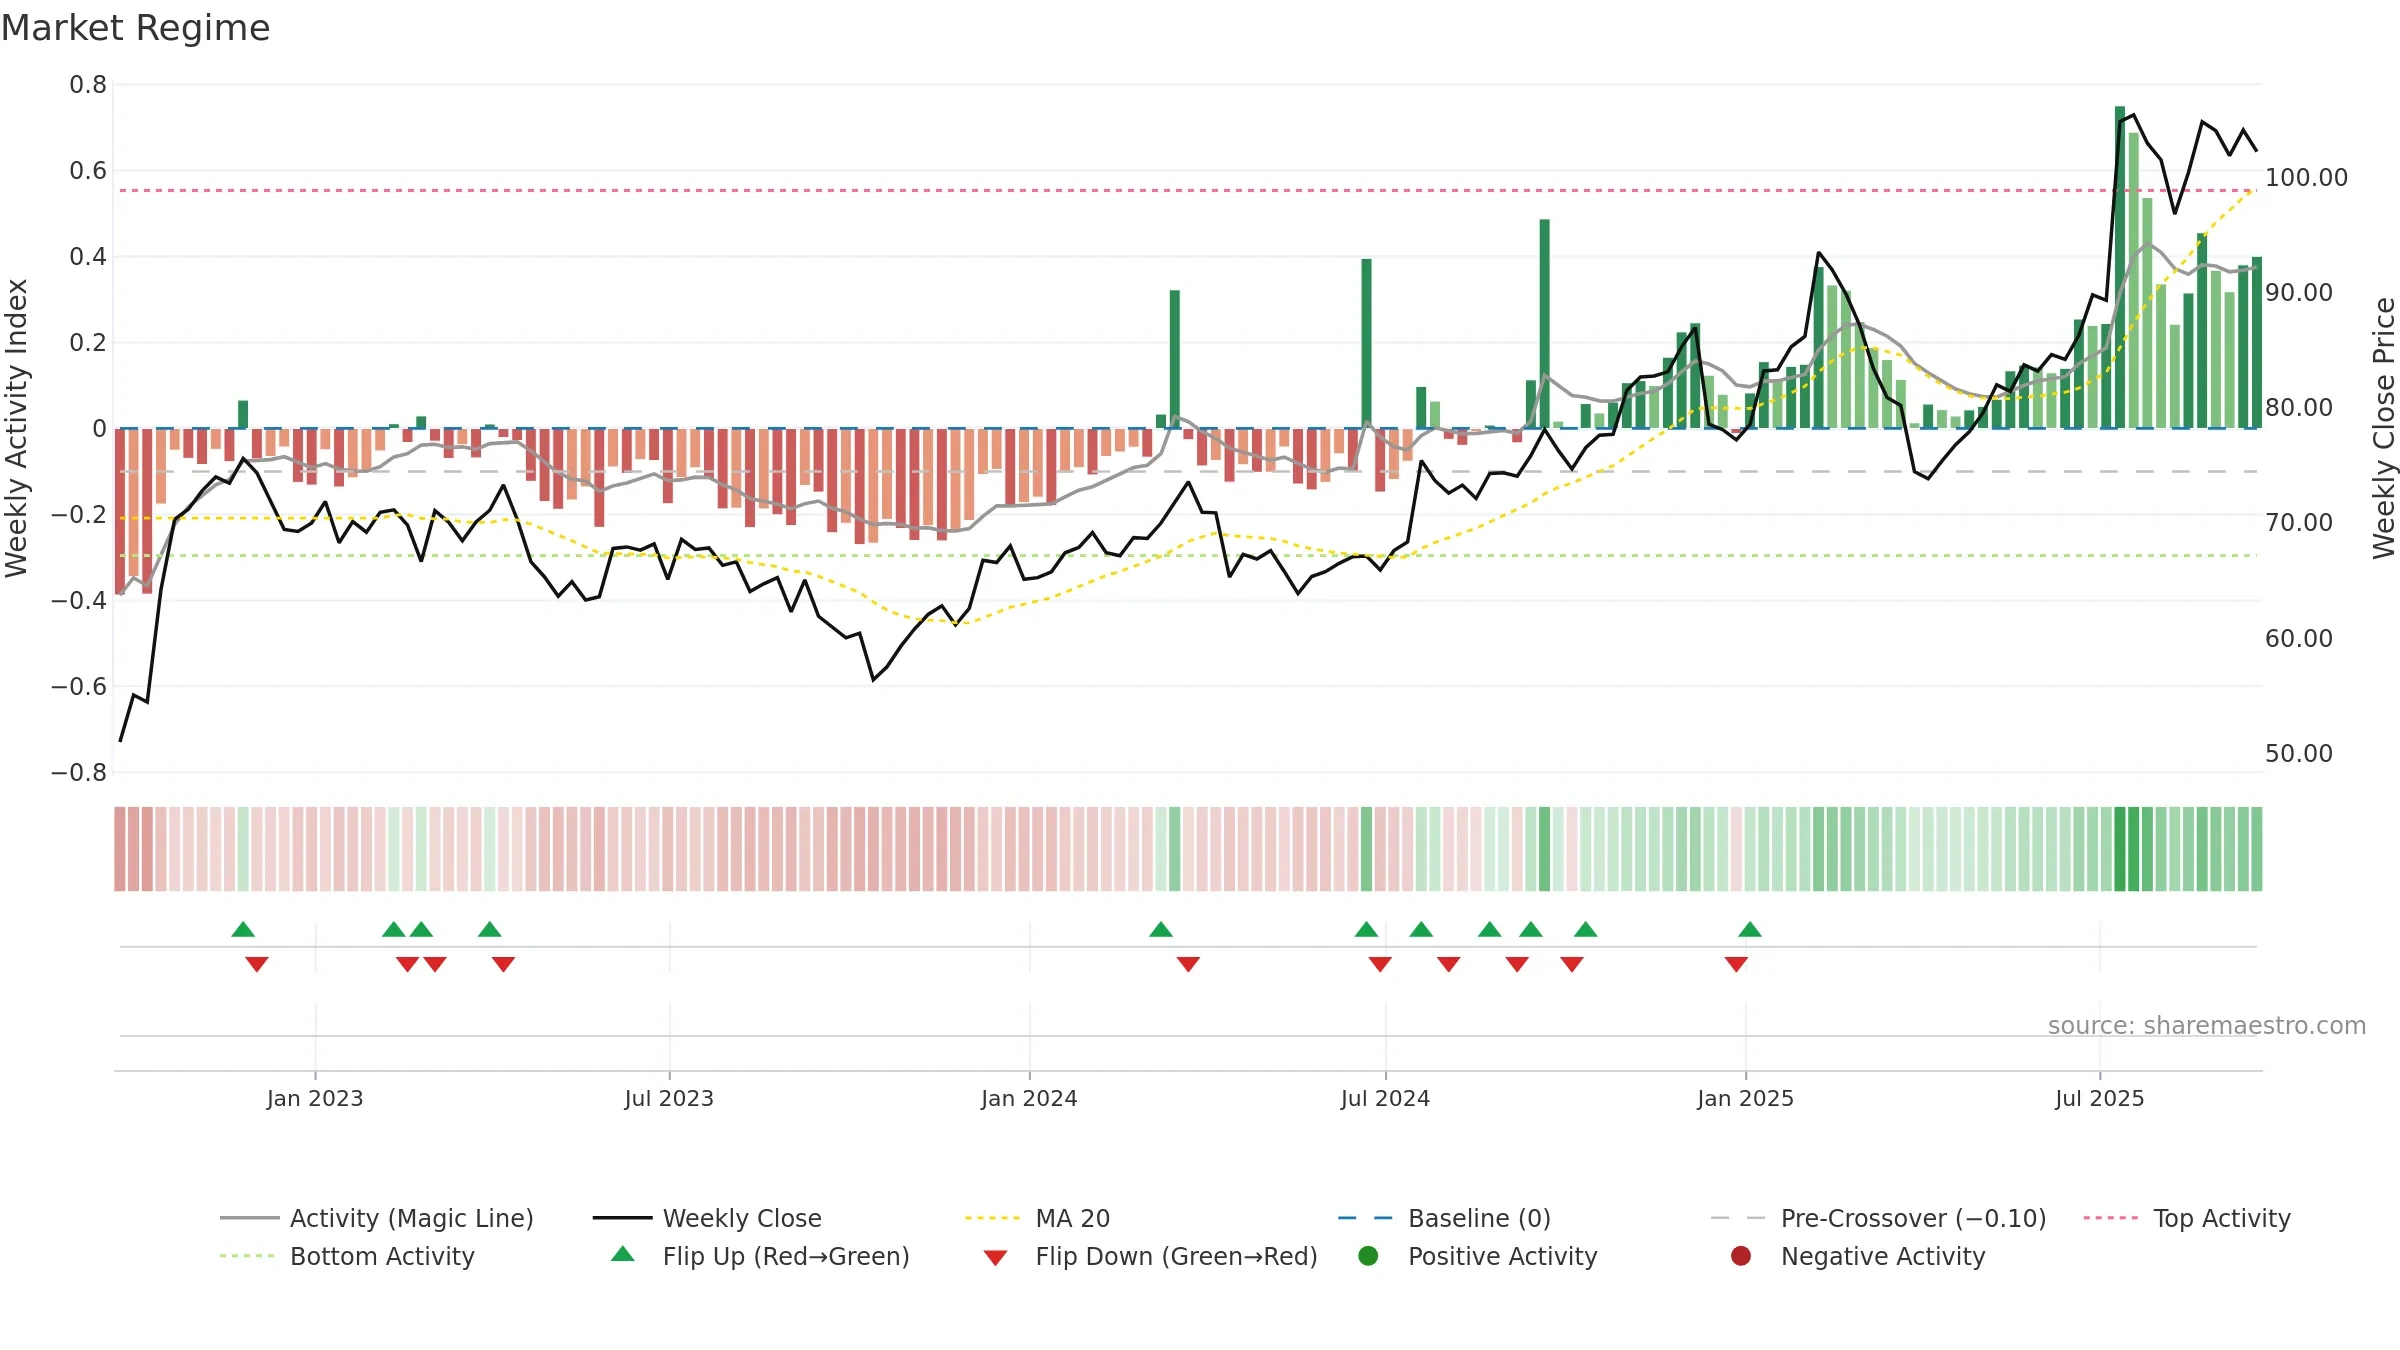Viewport: 2400px width, 1350px height.
Task: Click the 0.8 left axis tick label
Action: point(88,85)
